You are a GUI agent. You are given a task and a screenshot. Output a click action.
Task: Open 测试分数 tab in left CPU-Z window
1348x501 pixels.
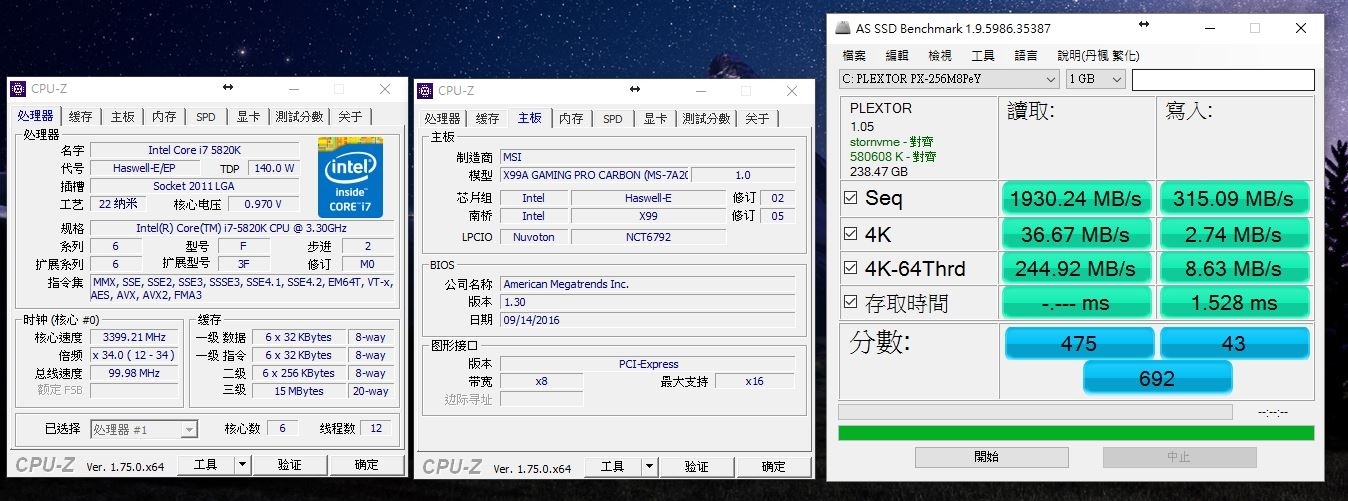point(299,117)
